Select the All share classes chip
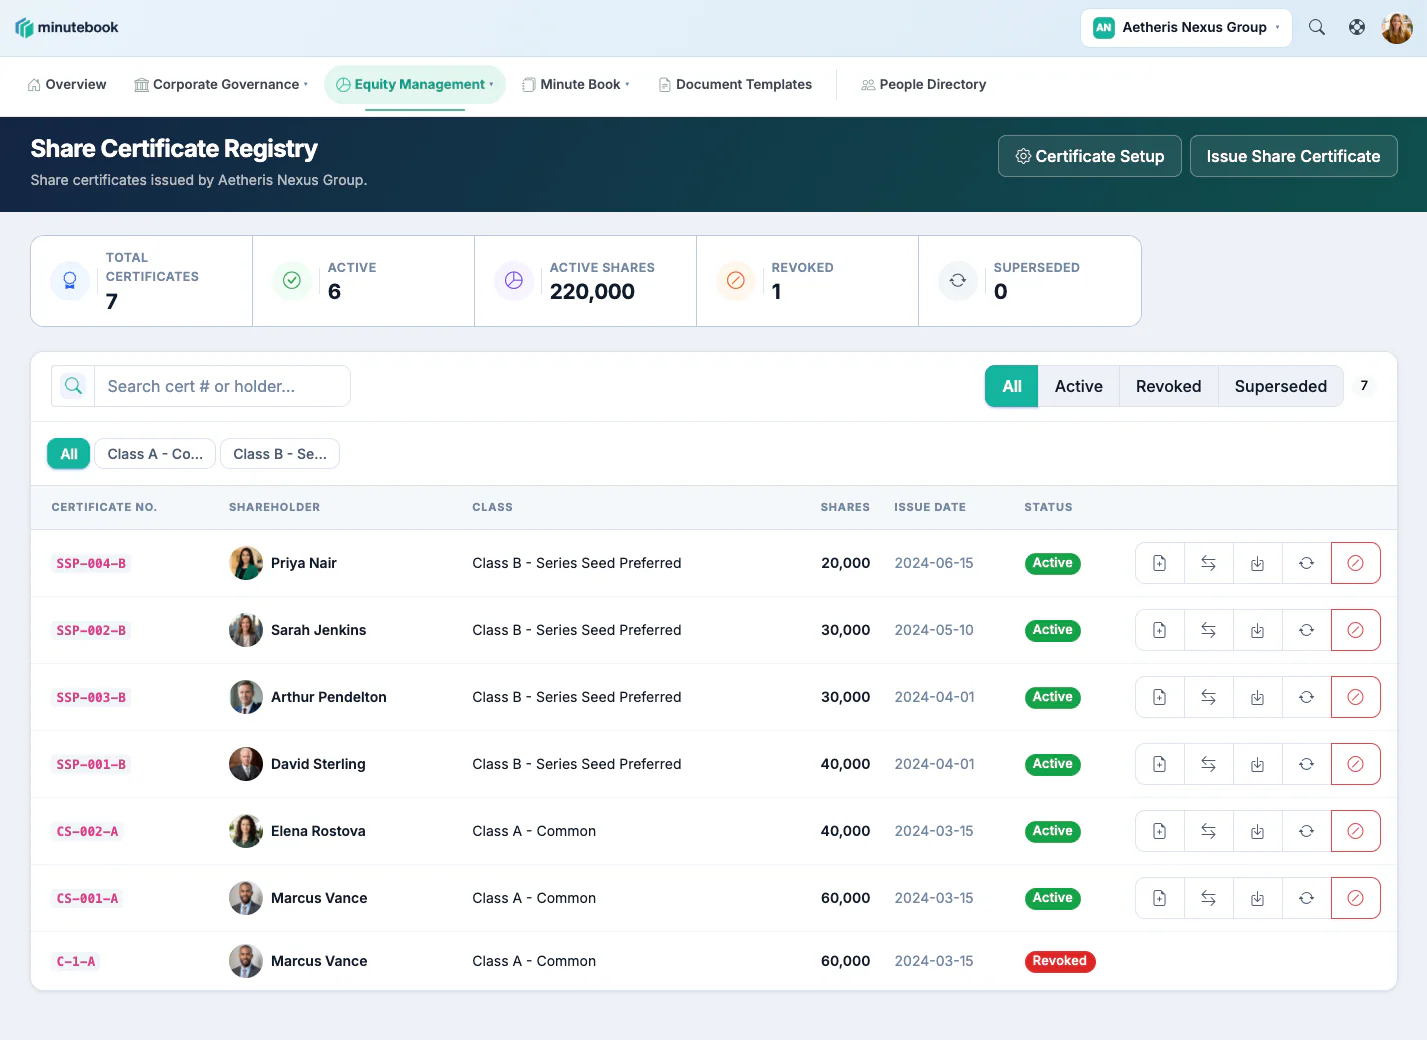 [x=69, y=454]
